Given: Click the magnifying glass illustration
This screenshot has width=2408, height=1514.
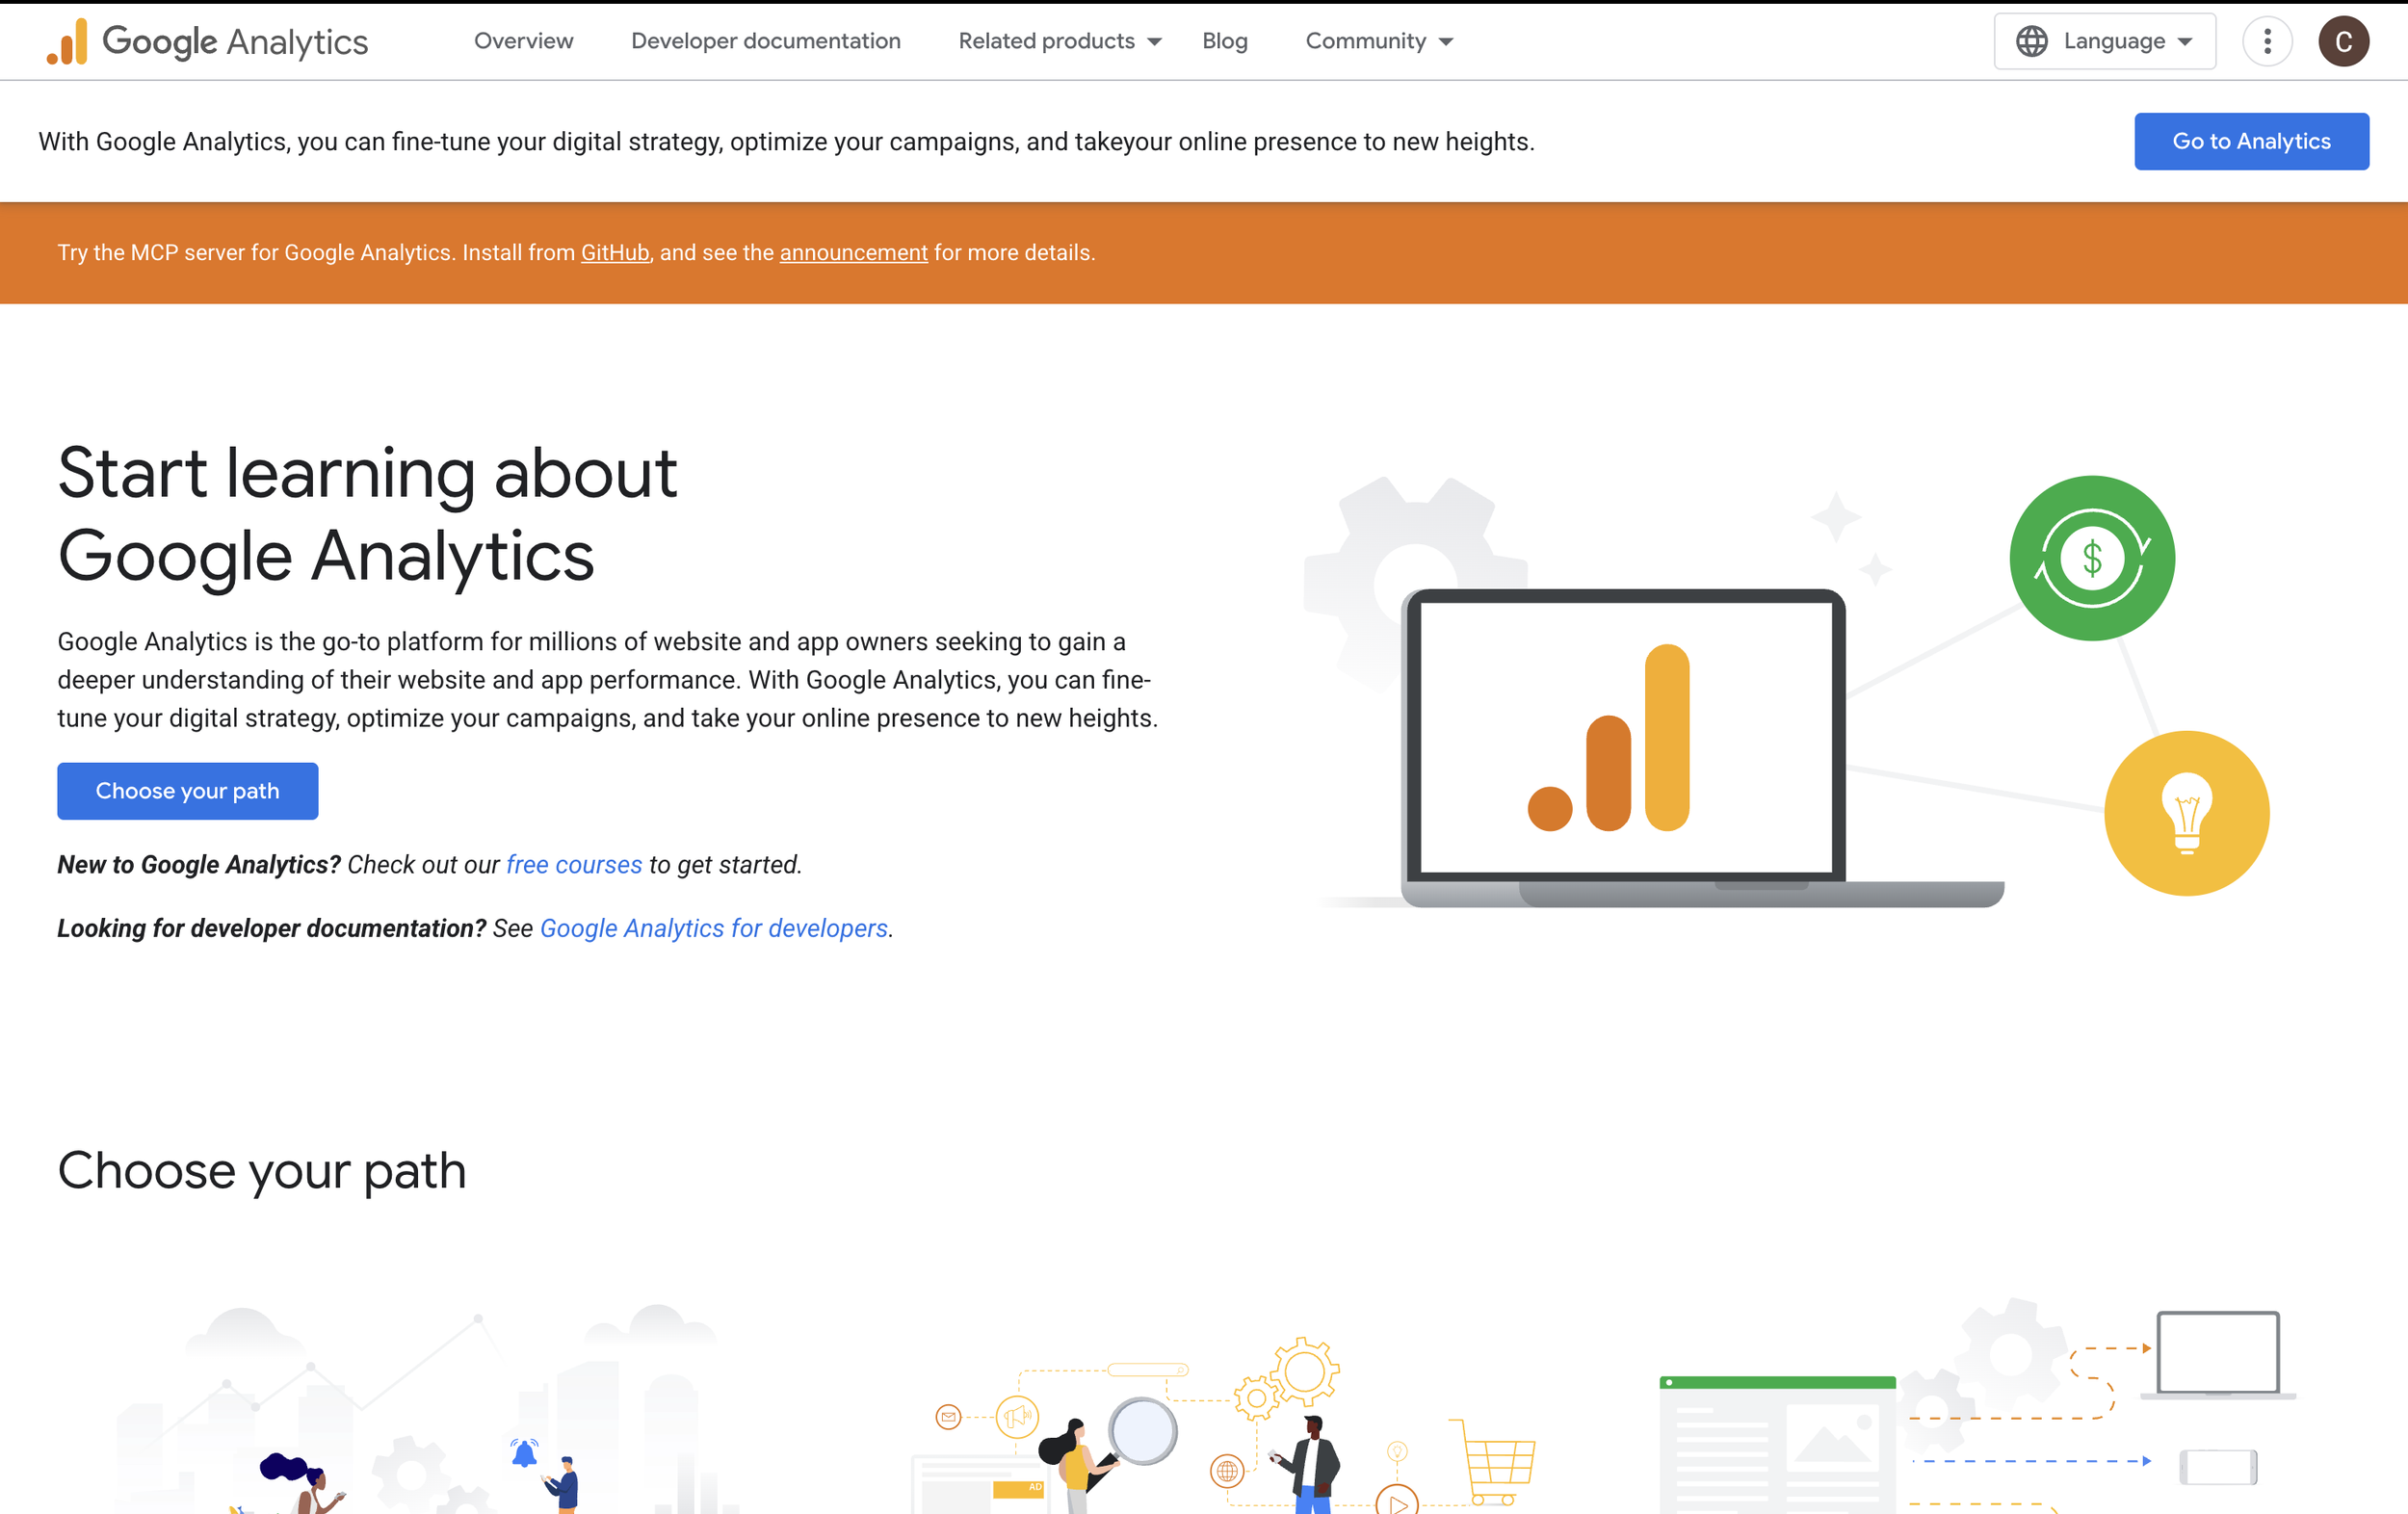Looking at the screenshot, I should click(x=1142, y=1431).
